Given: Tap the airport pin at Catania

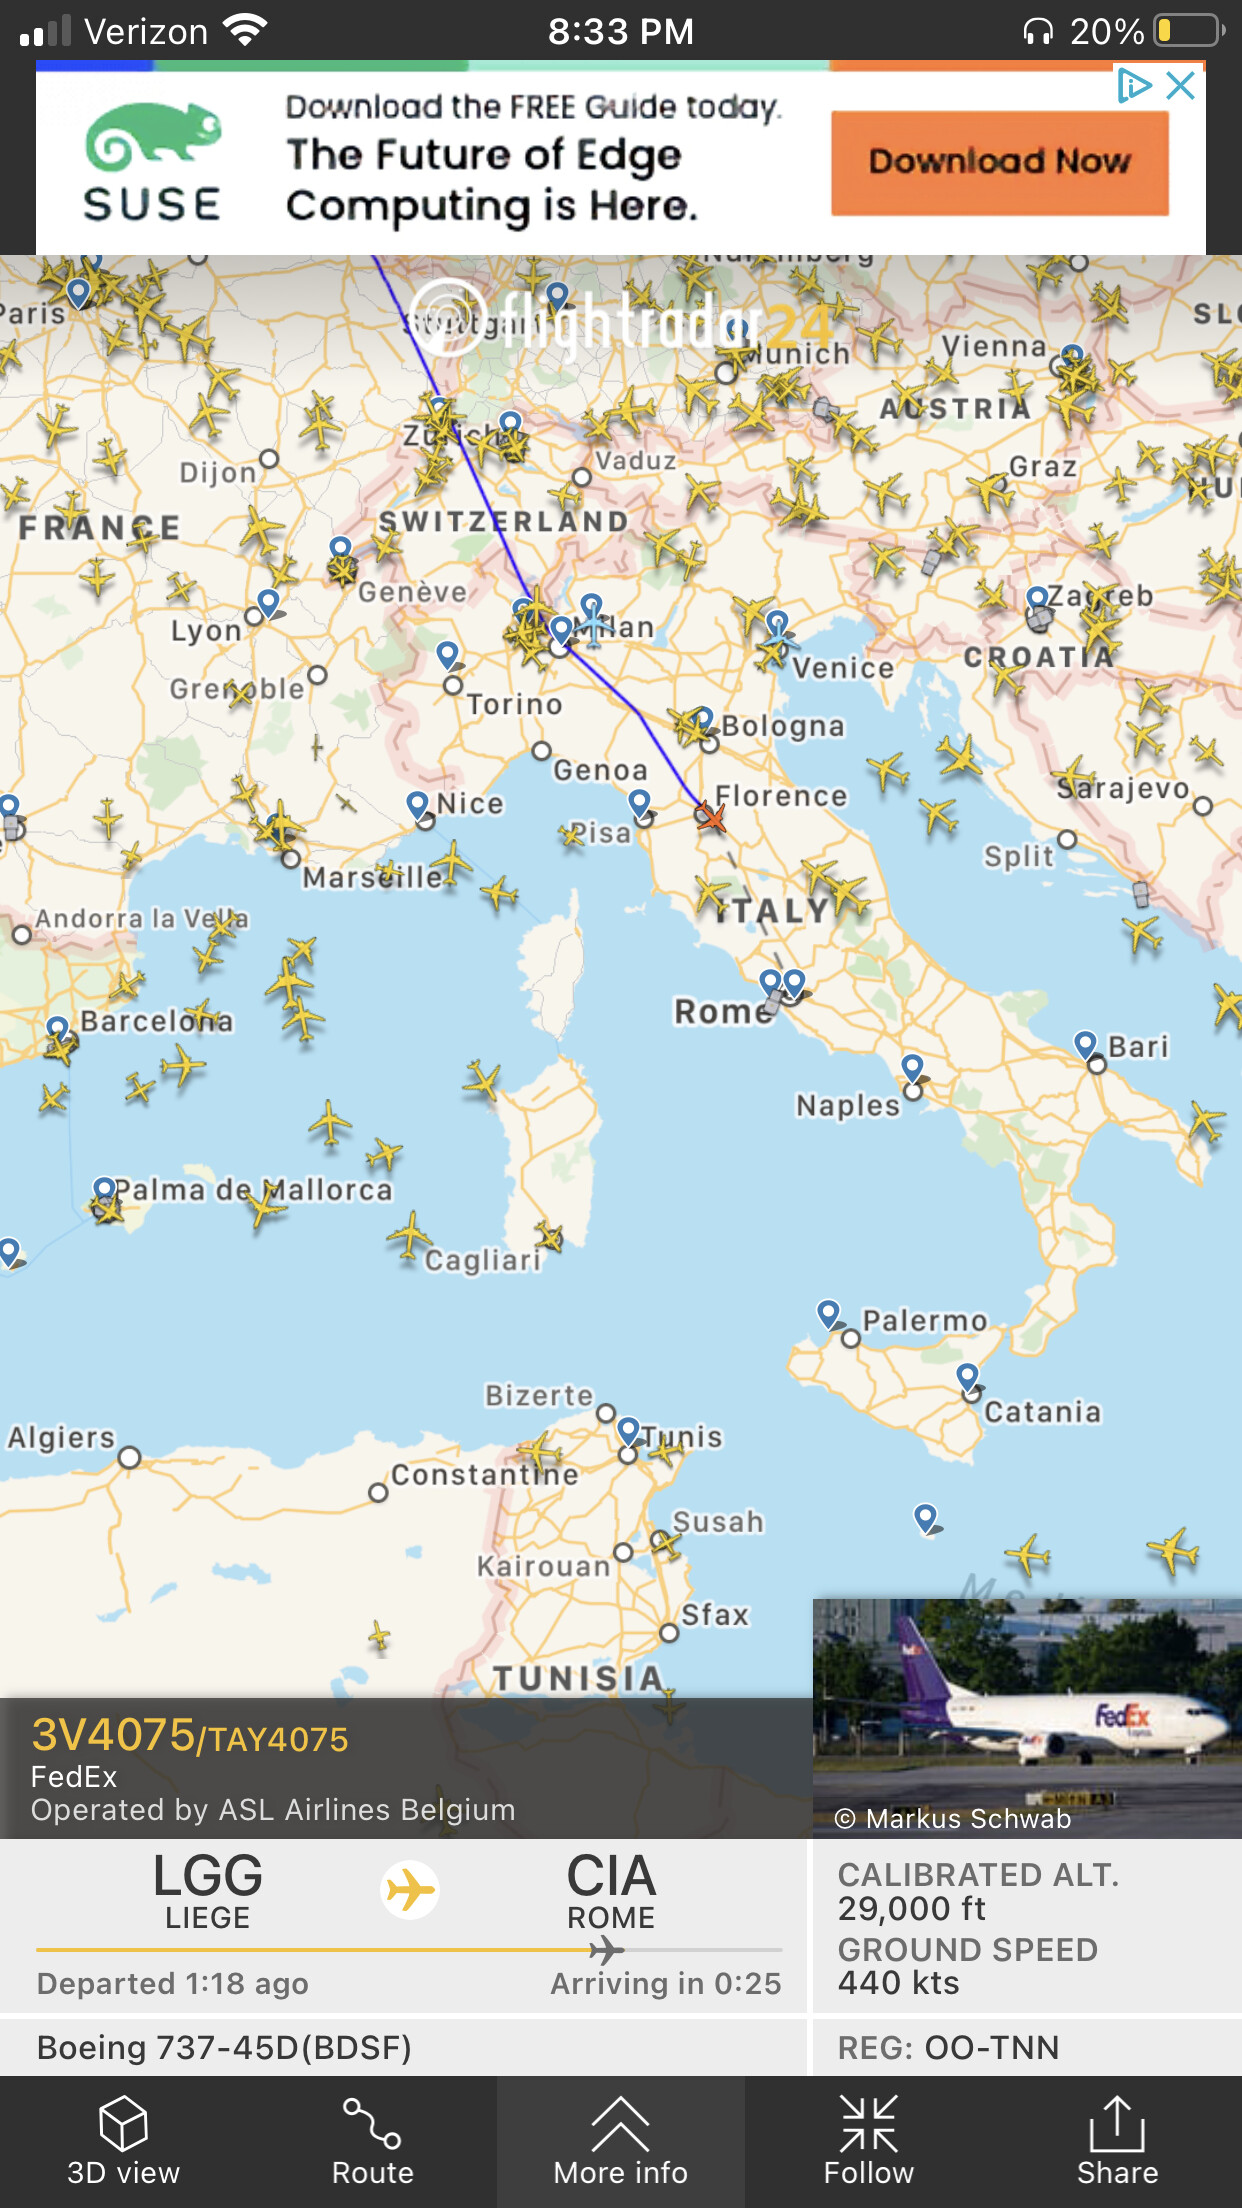Looking at the screenshot, I should 968,1378.
